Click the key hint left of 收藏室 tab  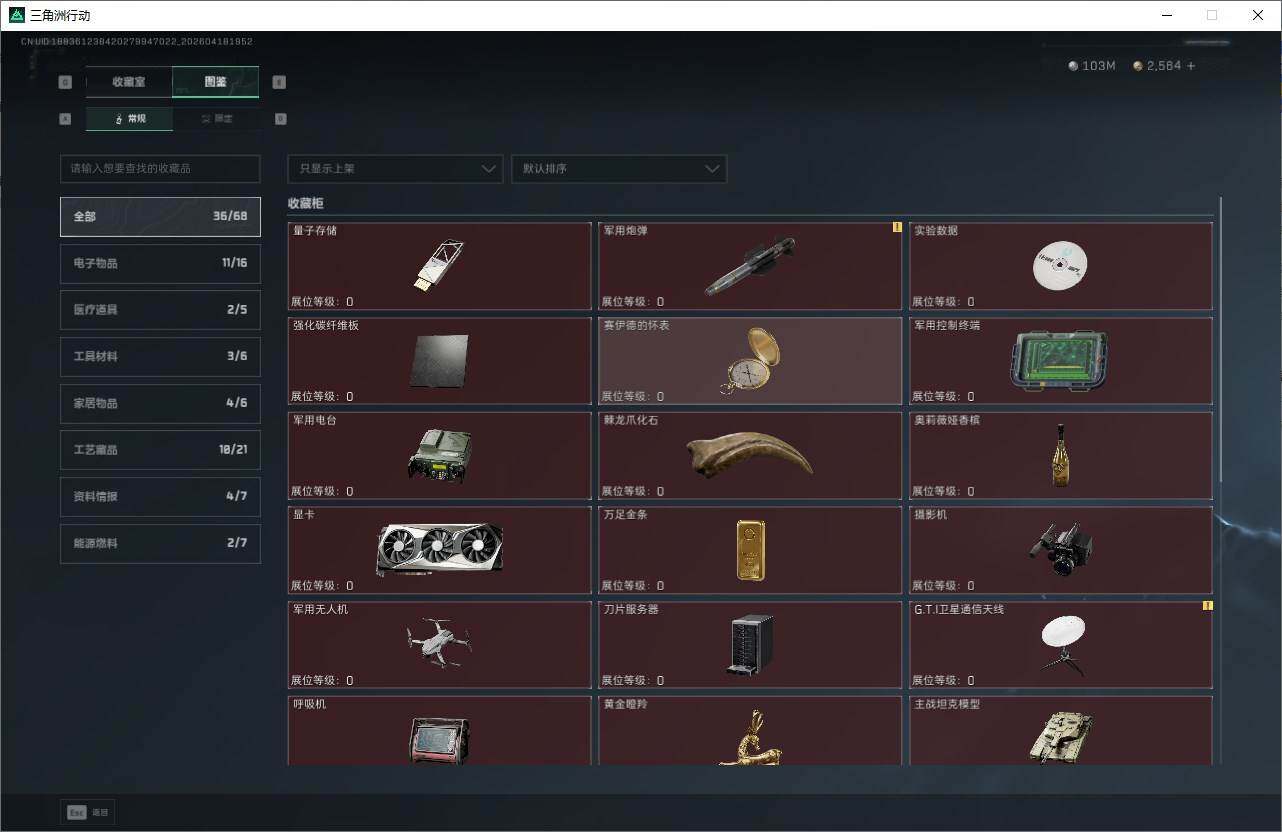point(66,82)
